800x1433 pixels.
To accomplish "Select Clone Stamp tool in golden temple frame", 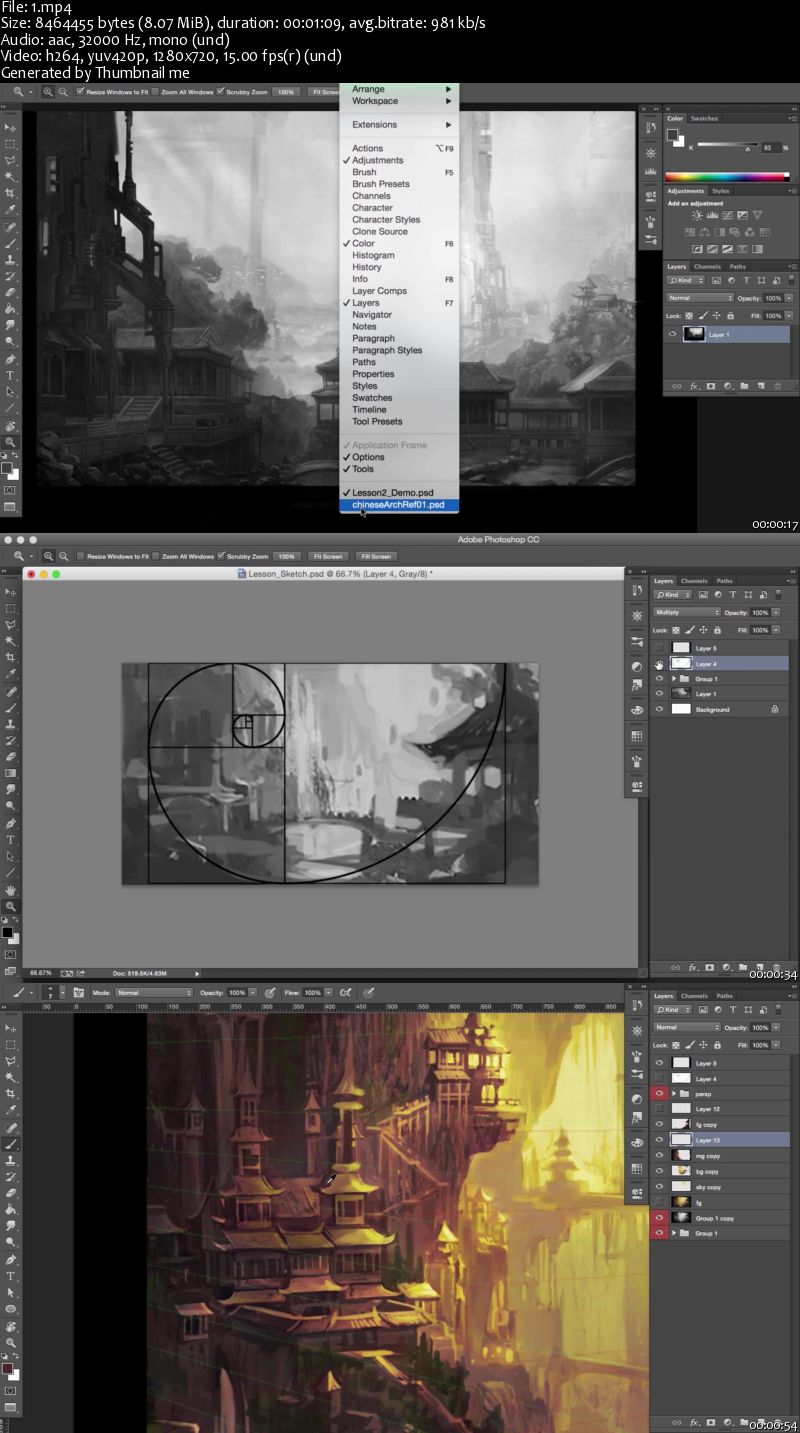I will click(x=11, y=1160).
